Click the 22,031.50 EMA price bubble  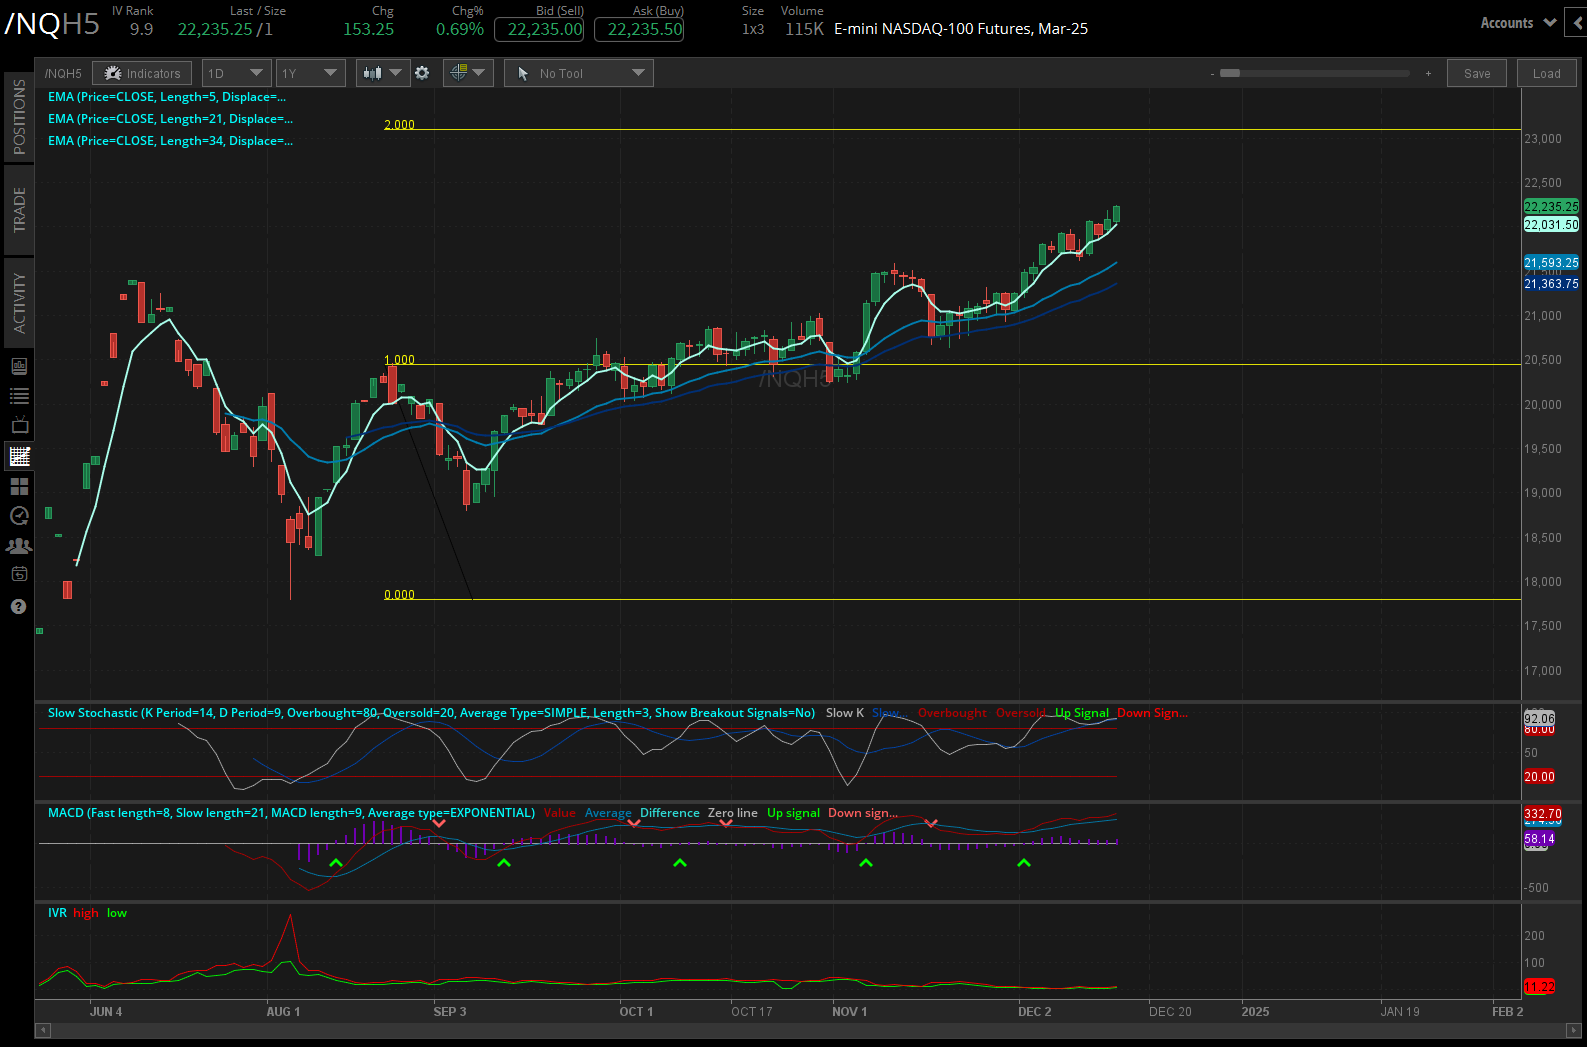pos(1551,225)
